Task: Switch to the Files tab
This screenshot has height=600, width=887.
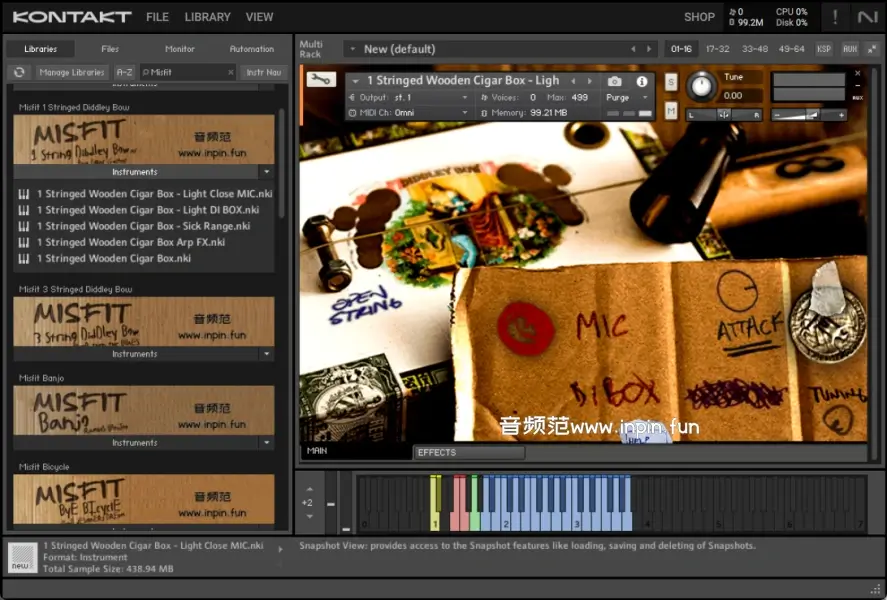Action: [110, 48]
